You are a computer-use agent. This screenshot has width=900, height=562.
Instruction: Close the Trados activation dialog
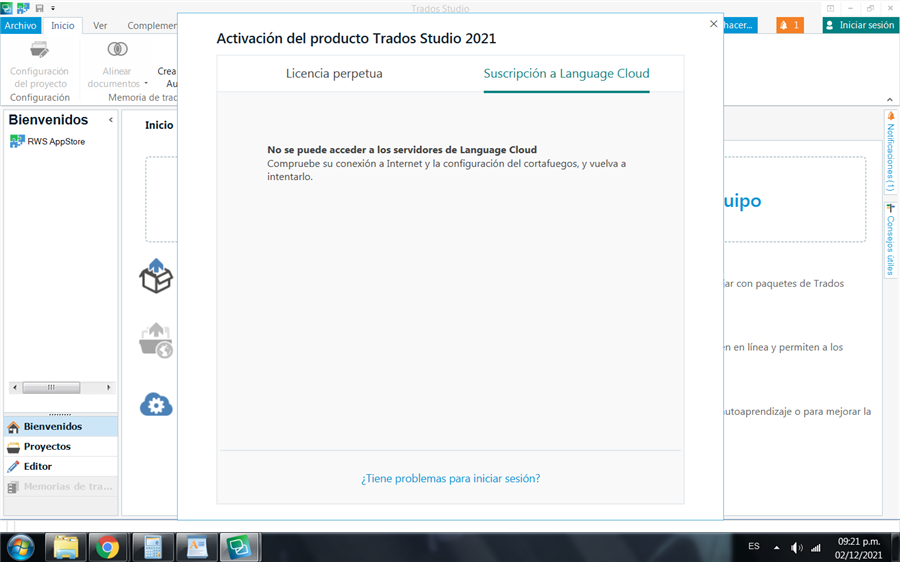713,24
